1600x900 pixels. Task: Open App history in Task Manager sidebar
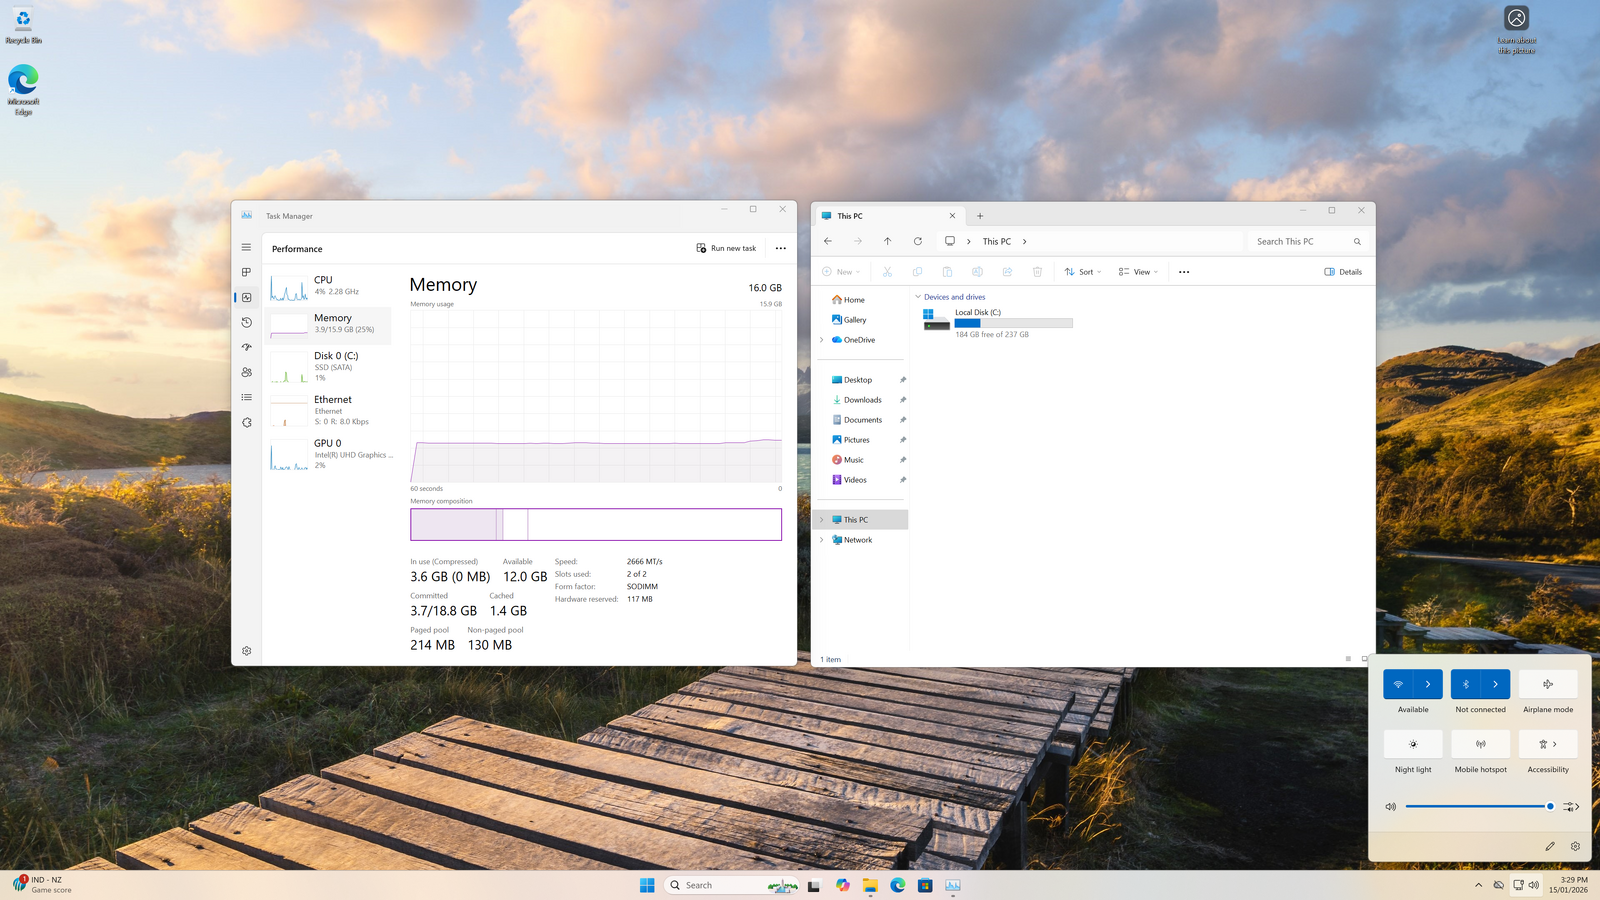point(246,322)
